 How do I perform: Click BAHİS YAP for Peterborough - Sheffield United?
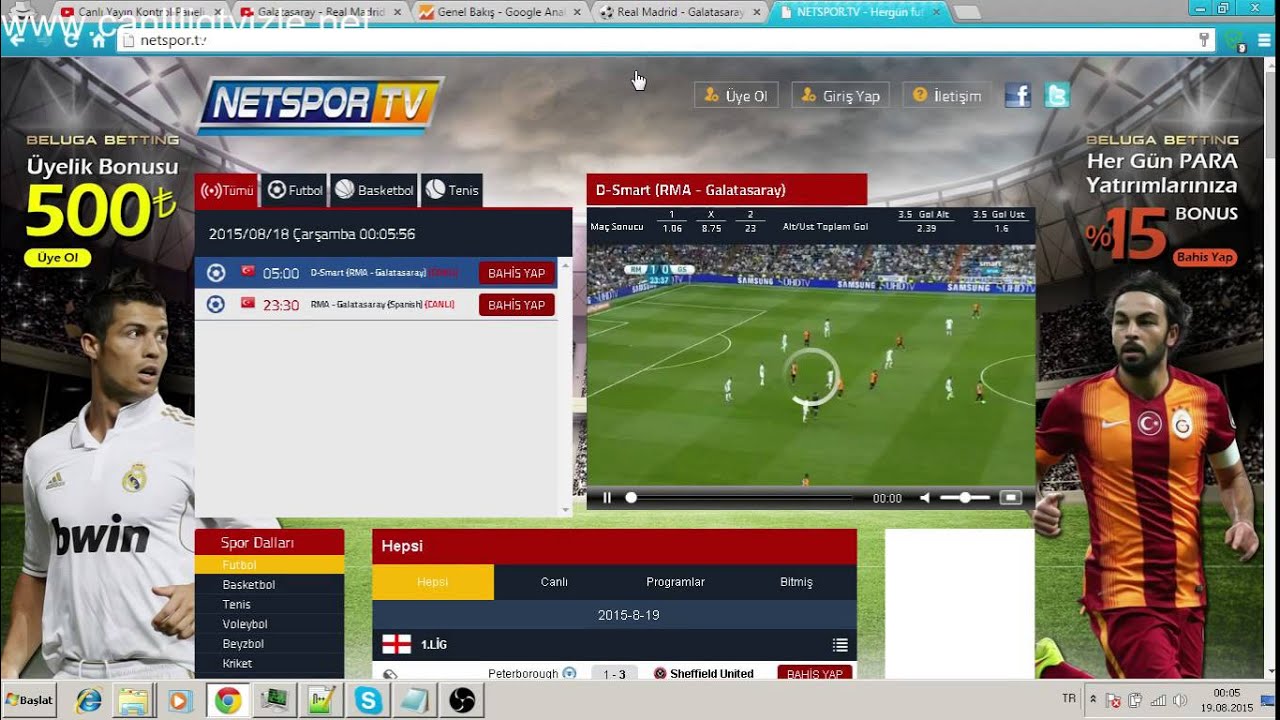815,673
